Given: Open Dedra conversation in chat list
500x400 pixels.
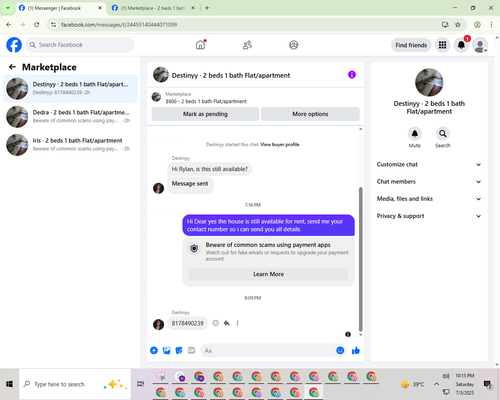Looking at the screenshot, I should pyautogui.click(x=70, y=117).
